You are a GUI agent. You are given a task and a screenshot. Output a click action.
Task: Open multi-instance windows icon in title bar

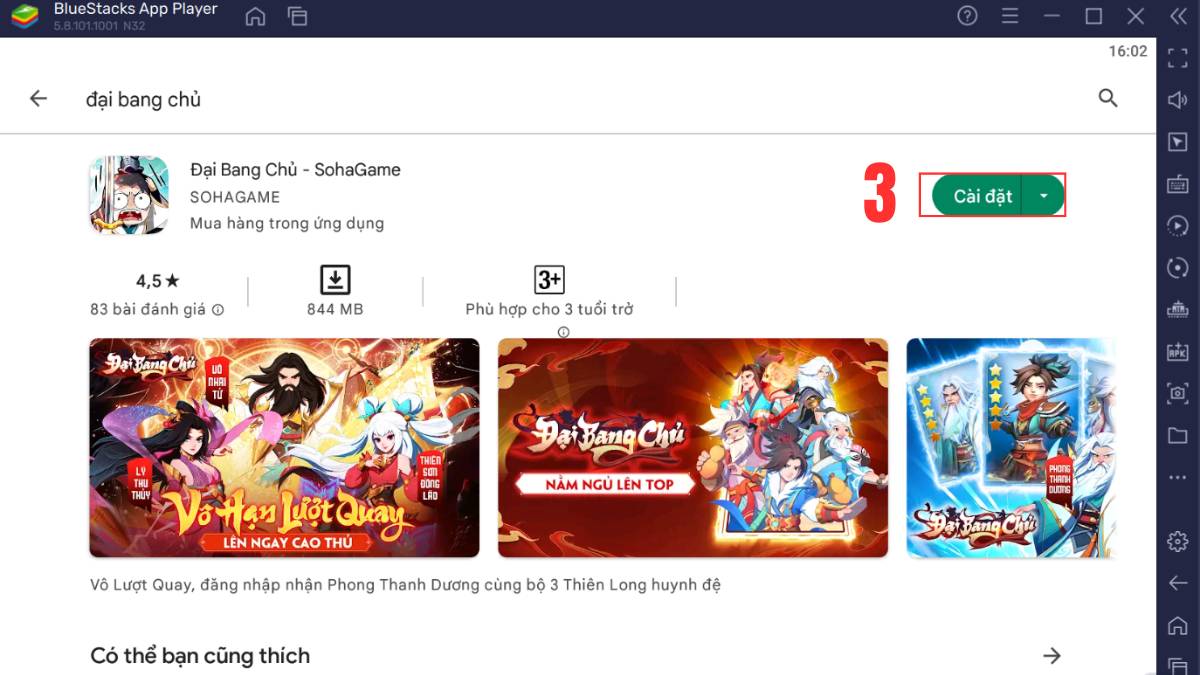click(297, 17)
